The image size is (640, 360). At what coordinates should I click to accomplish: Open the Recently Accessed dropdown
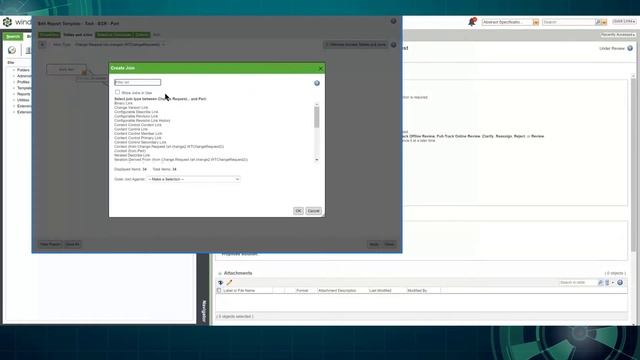pyautogui.click(x=618, y=35)
